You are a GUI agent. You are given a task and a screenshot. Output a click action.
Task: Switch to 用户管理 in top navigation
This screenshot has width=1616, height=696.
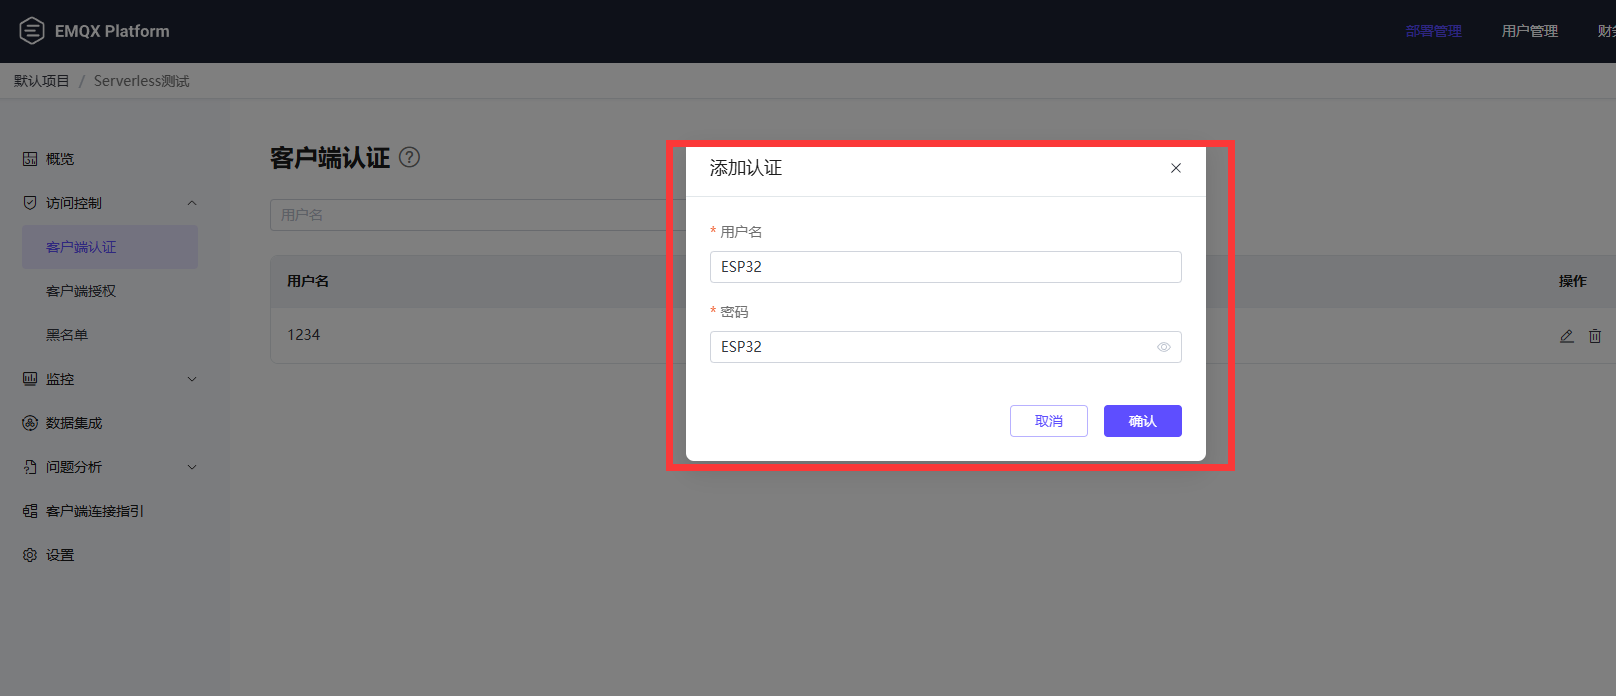[x=1529, y=31]
